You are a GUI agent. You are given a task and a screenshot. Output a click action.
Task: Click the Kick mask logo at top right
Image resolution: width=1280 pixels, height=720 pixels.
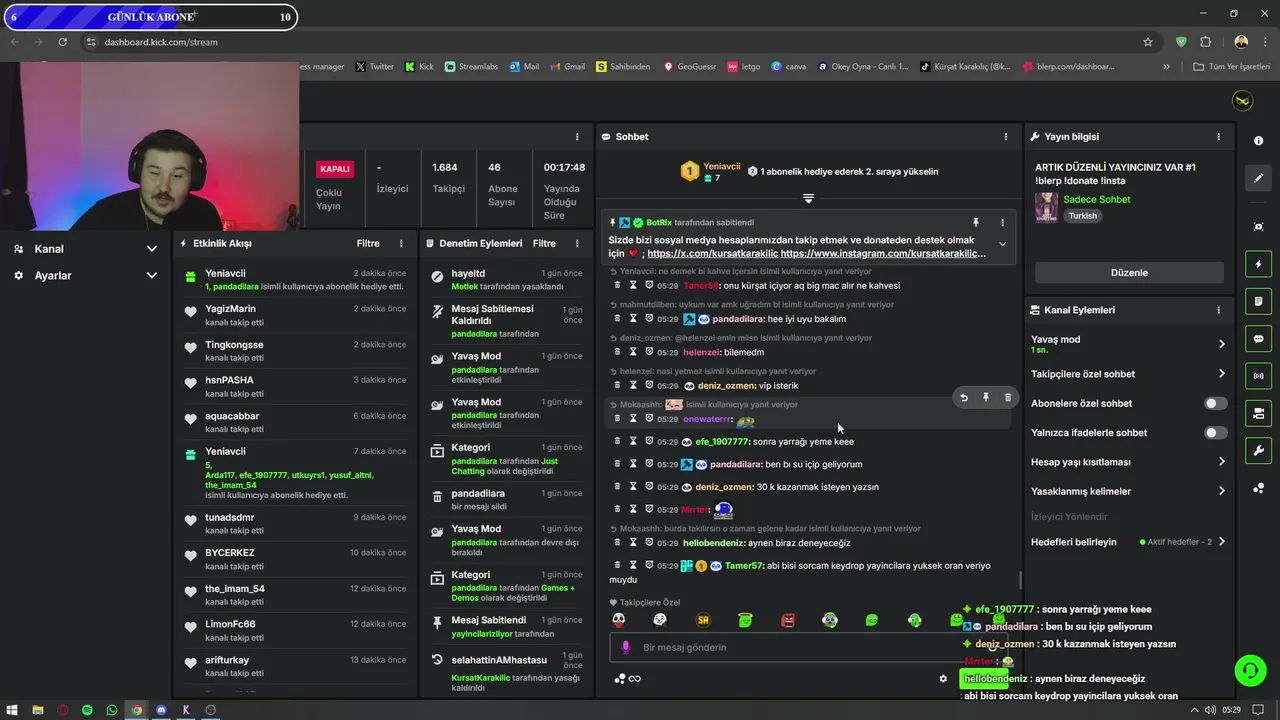(1242, 101)
